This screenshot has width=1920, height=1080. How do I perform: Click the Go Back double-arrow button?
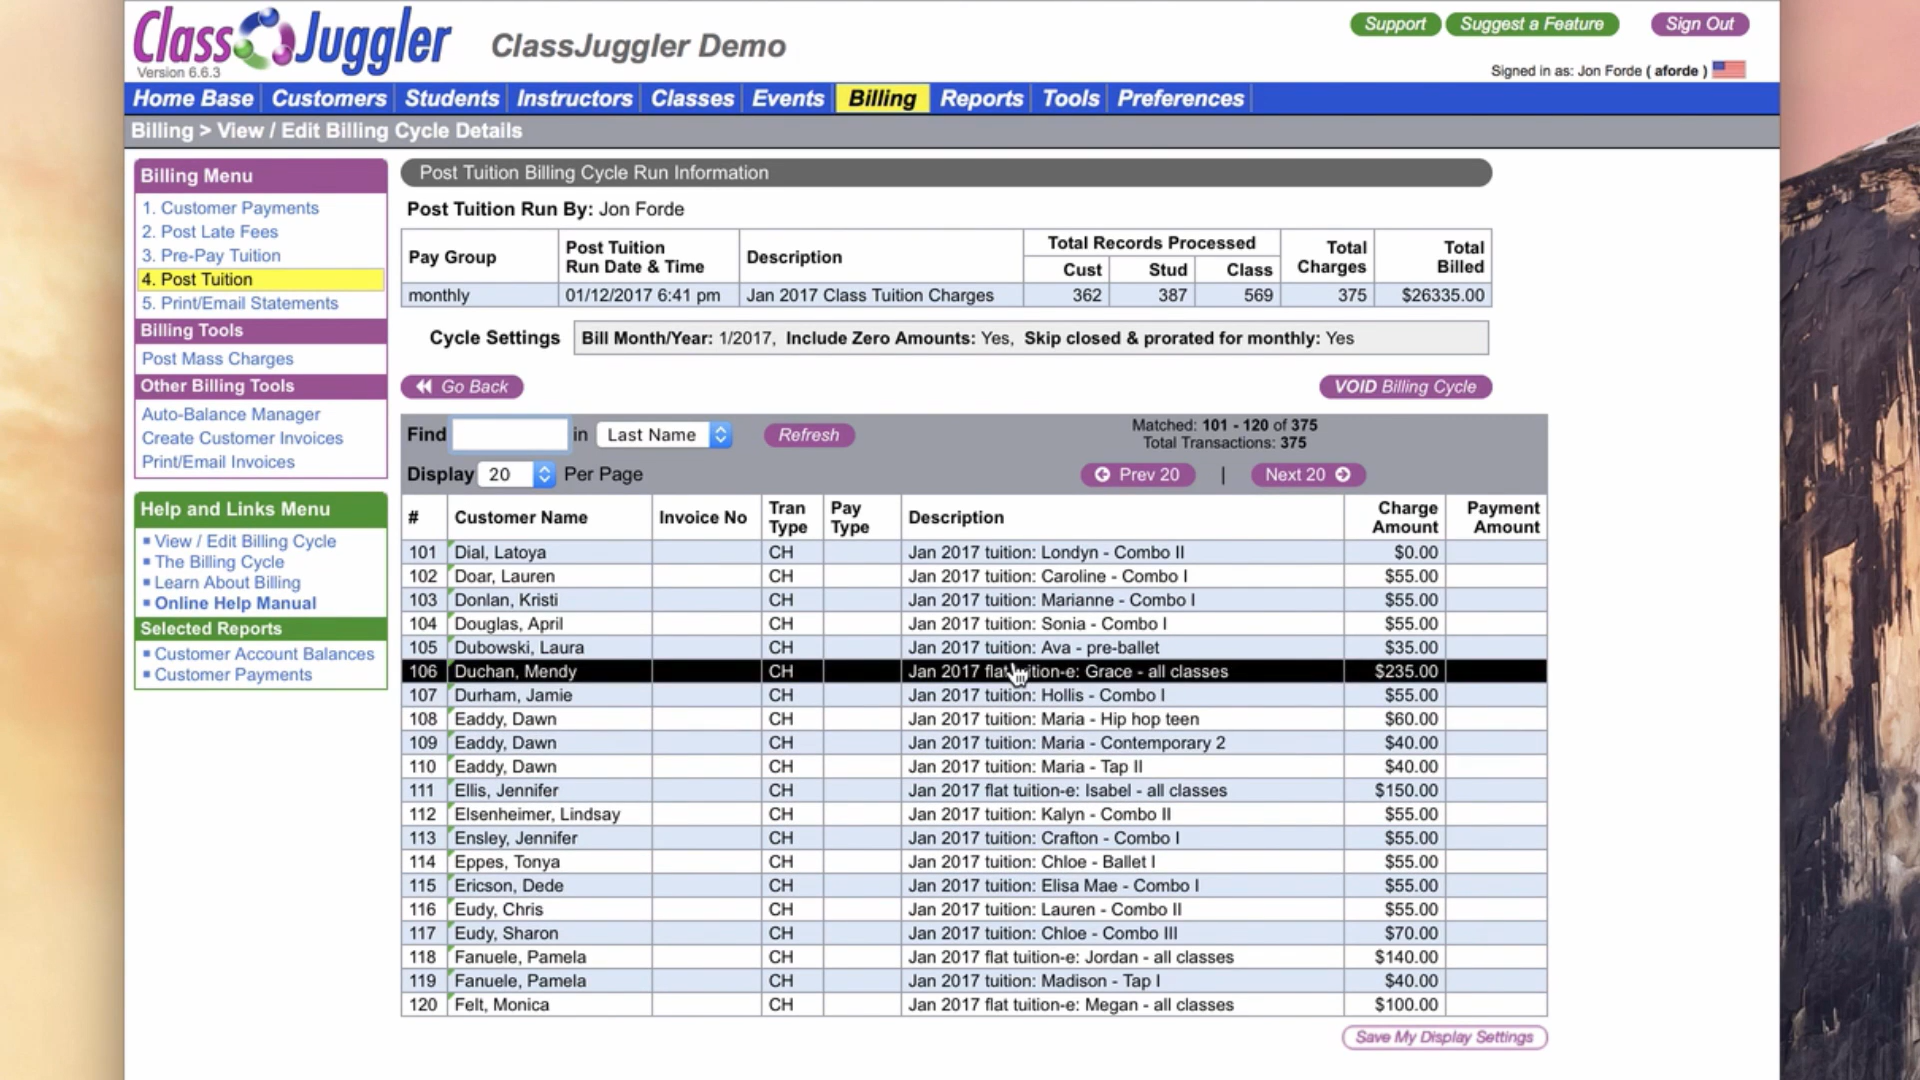(462, 387)
